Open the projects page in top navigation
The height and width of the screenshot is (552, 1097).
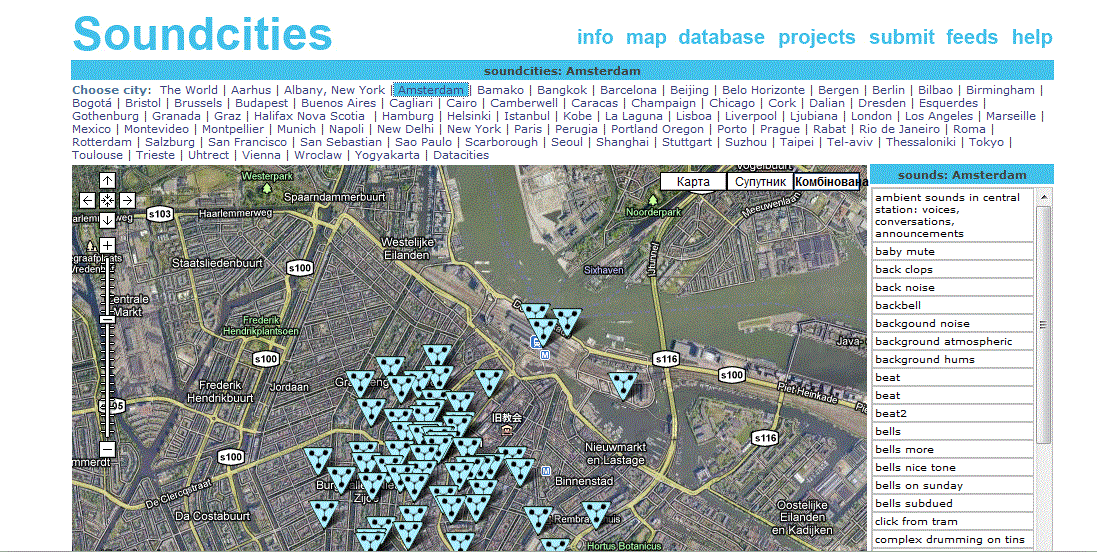pos(816,37)
